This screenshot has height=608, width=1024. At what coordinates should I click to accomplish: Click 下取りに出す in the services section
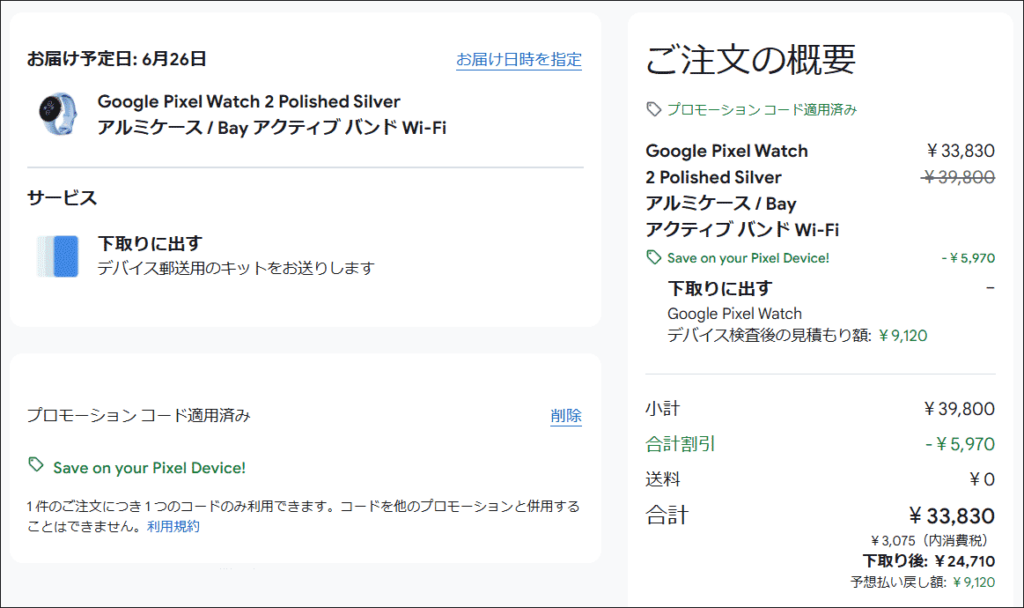tap(150, 244)
